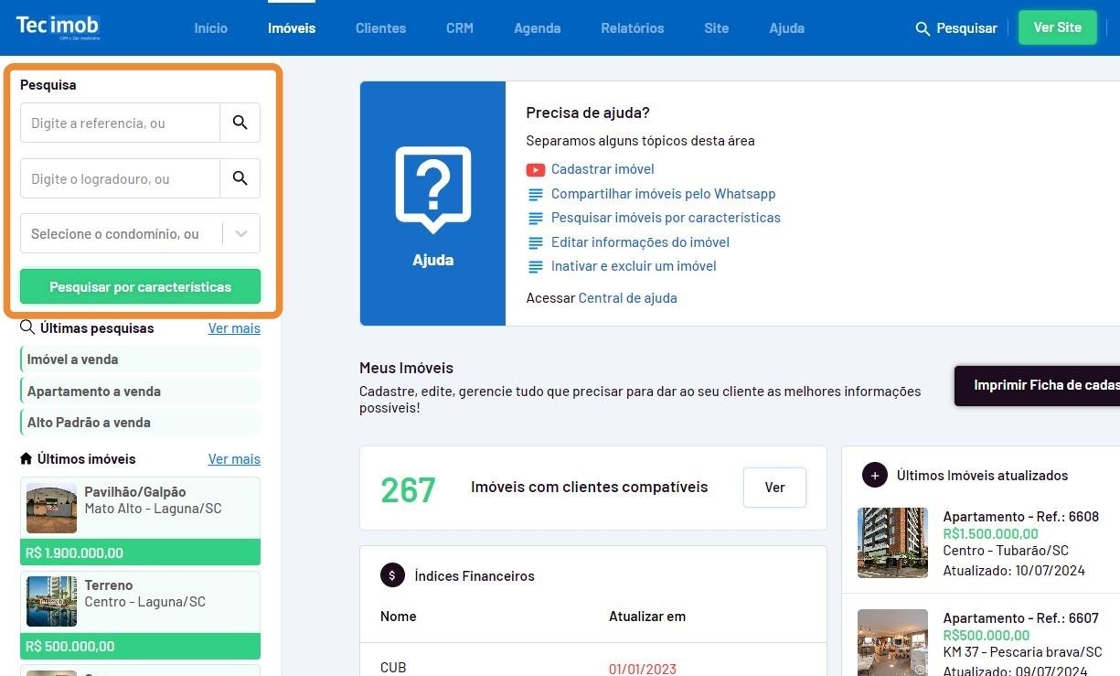Click Pesquisar por características button
Viewport: 1120px width, 676px height.
tap(140, 287)
